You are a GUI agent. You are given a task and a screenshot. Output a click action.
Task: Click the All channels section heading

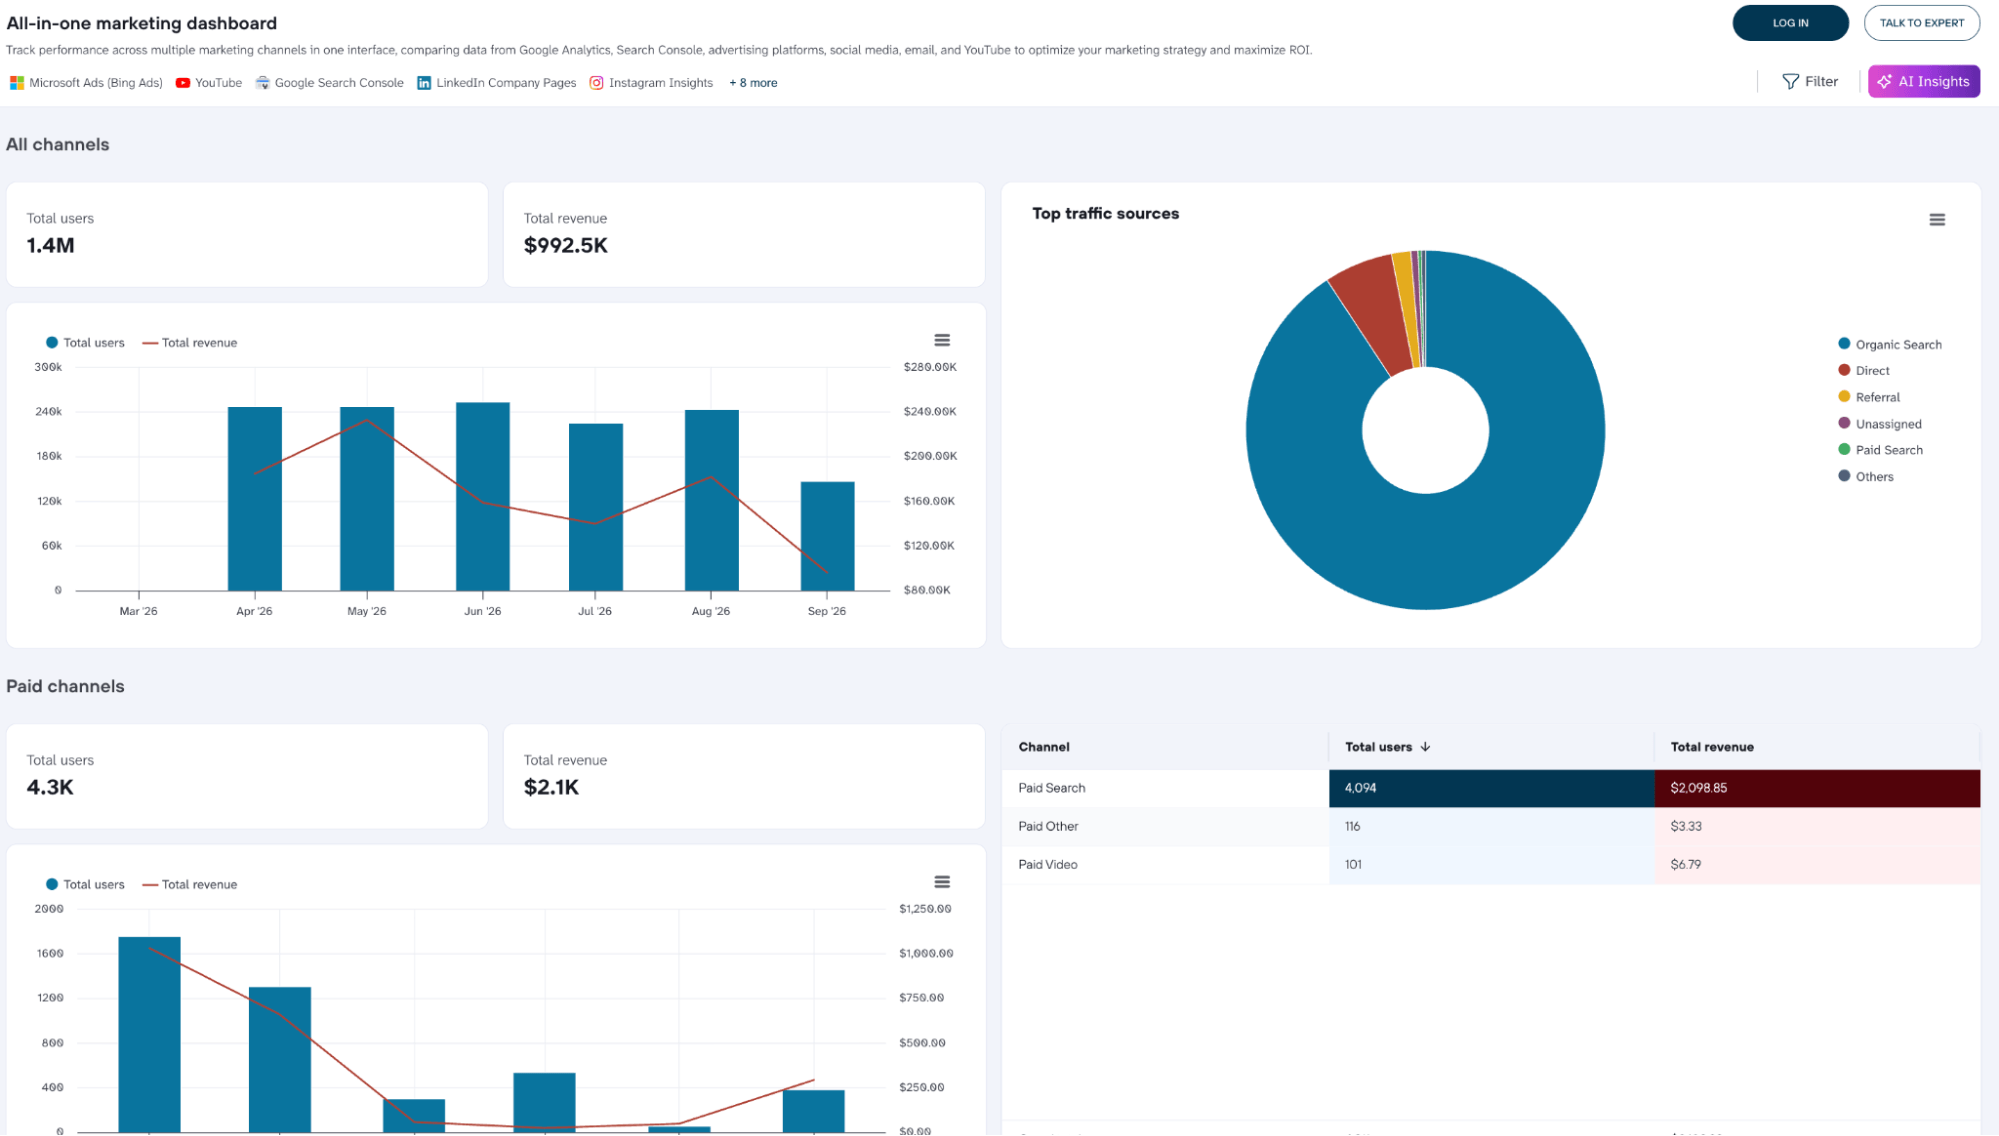click(58, 144)
